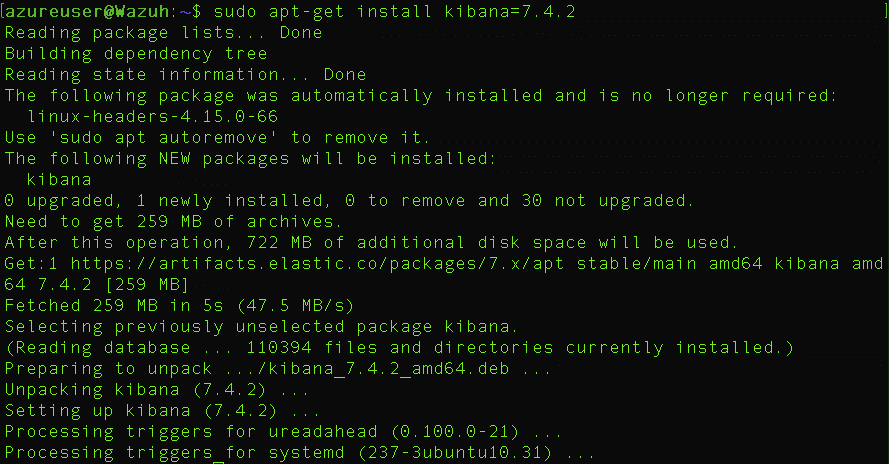Click the command 'sudo apt-get install kibana=7.4.2'

pos(395,11)
